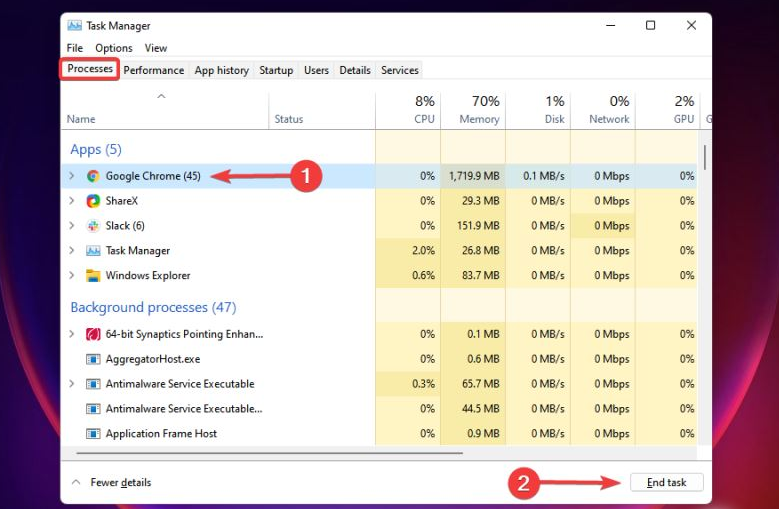Viewport: 779px width, 509px height.
Task: Click the vertical scrollbar thumb
Action: coord(704,157)
